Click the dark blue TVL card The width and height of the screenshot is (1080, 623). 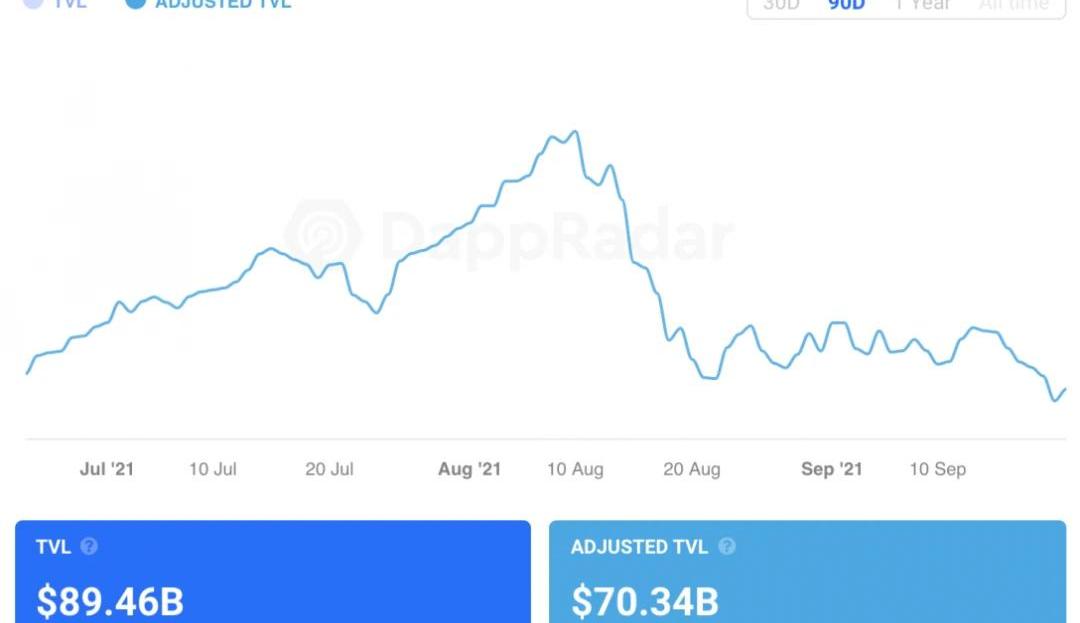272,571
